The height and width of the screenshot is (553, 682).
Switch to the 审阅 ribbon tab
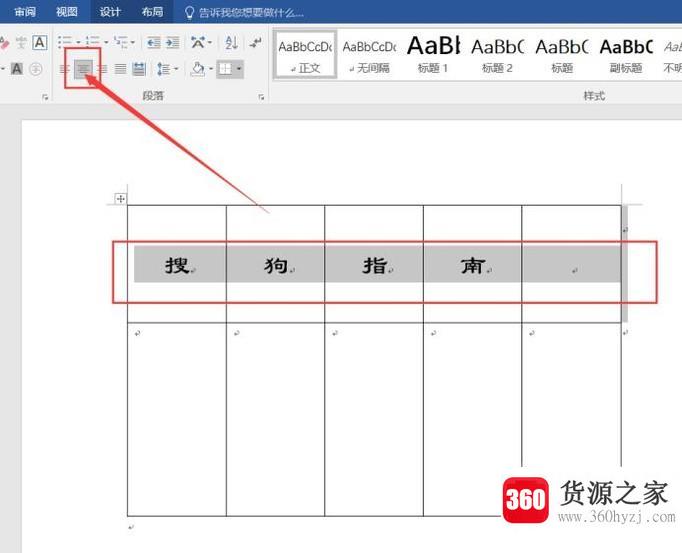25,12
